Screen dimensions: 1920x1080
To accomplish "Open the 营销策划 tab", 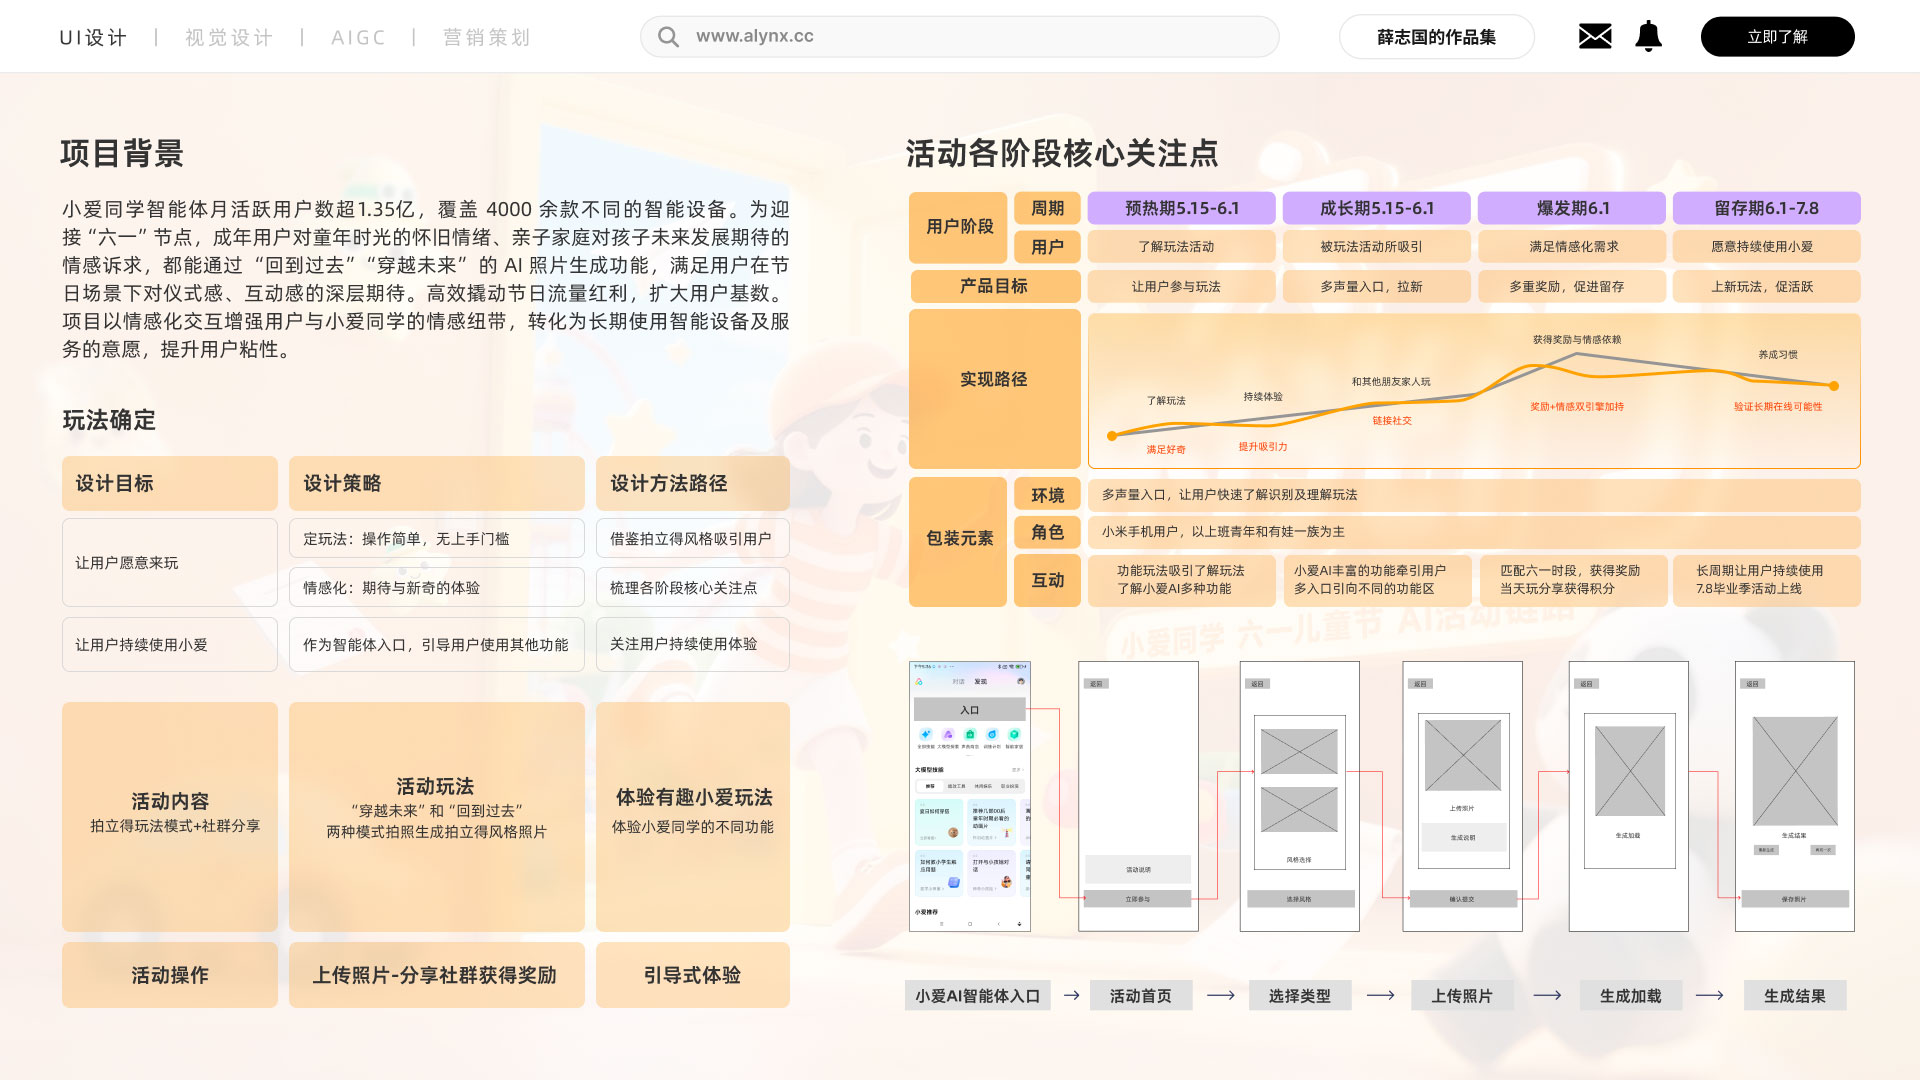I will click(487, 37).
